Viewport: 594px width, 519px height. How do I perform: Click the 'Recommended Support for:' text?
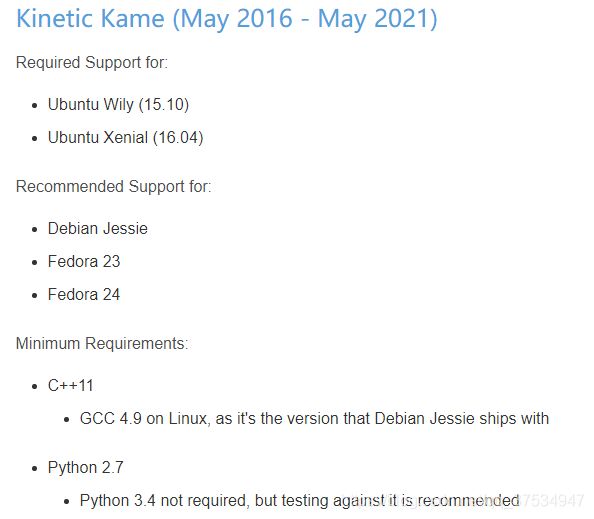pyautogui.click(x=113, y=187)
